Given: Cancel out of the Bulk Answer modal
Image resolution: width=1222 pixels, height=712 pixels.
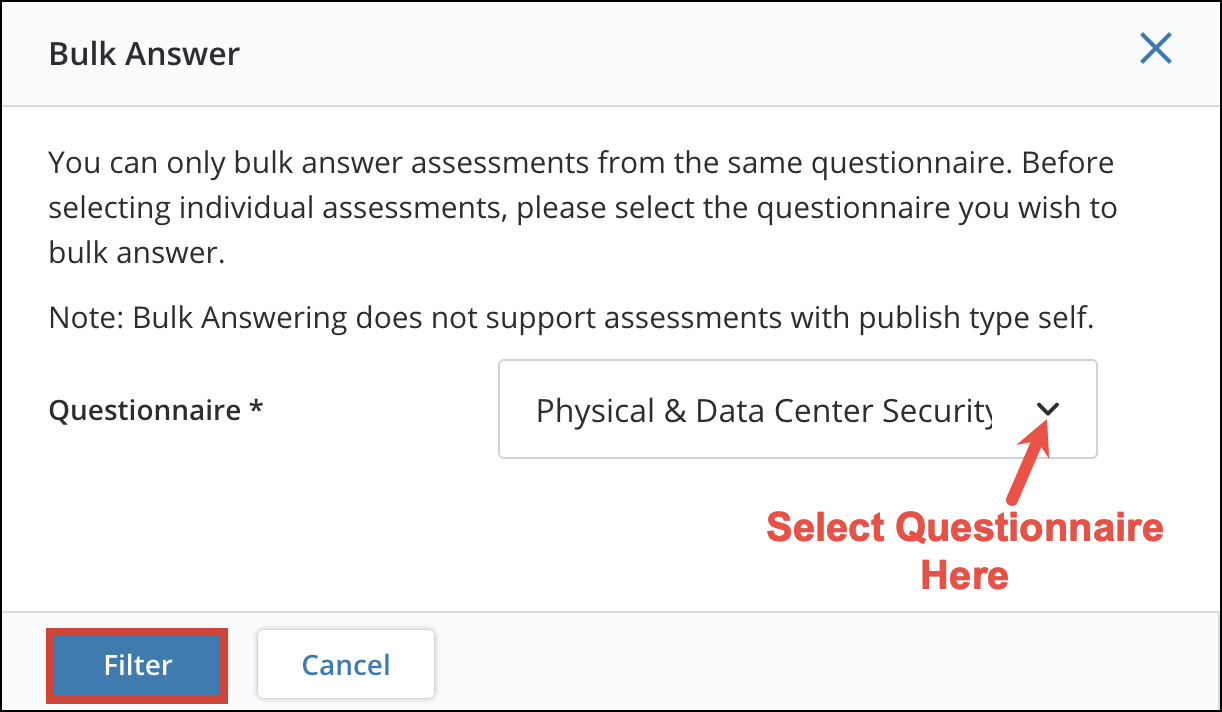Looking at the screenshot, I should coord(345,663).
